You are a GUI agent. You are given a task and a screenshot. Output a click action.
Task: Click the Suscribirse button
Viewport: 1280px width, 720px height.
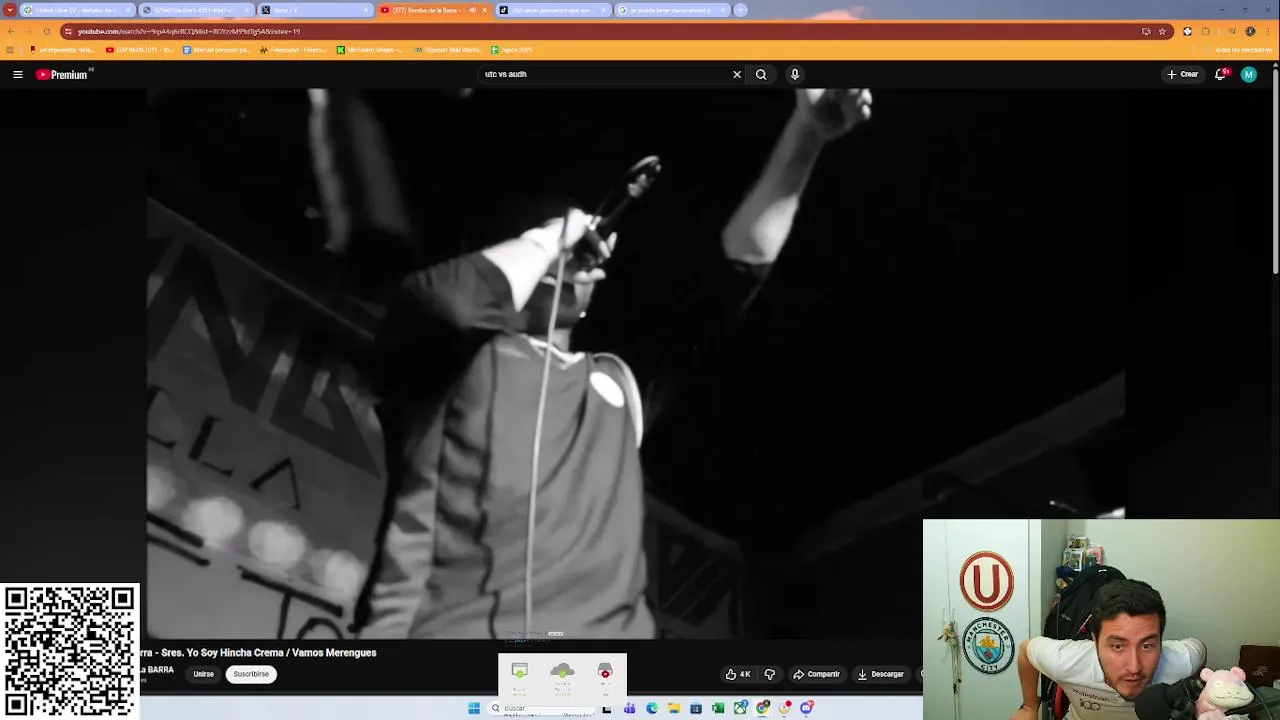coord(251,674)
